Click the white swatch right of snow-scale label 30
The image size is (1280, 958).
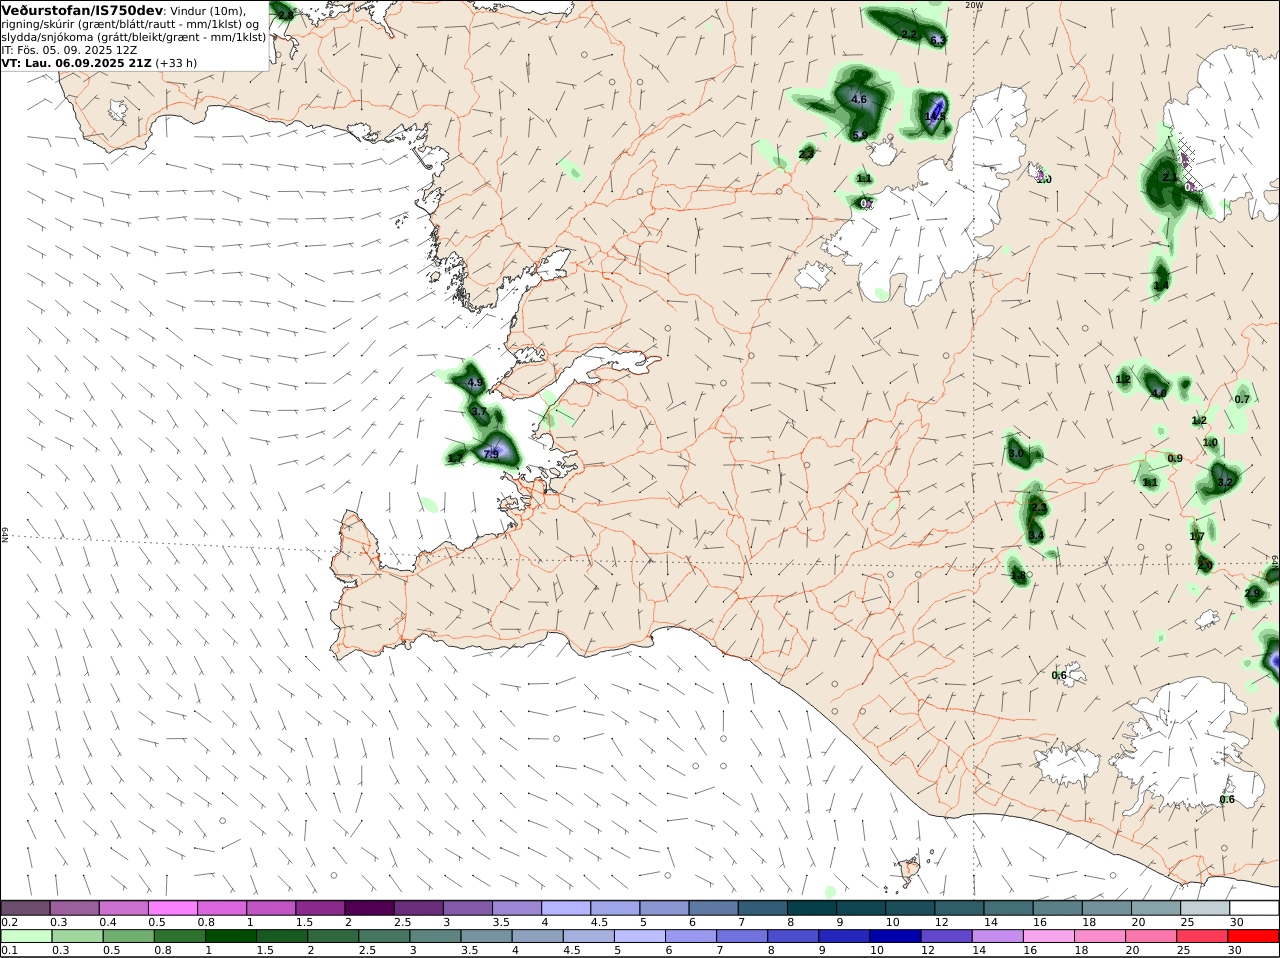pos(1254,907)
